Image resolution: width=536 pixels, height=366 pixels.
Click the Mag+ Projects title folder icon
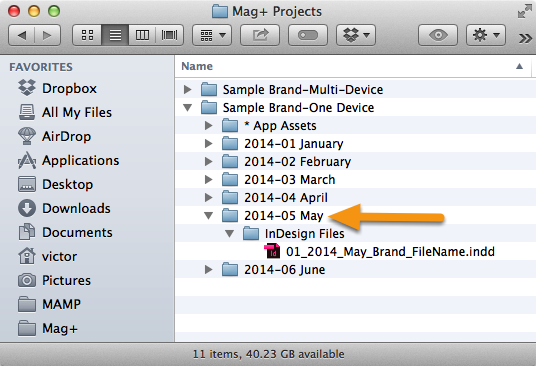220,11
